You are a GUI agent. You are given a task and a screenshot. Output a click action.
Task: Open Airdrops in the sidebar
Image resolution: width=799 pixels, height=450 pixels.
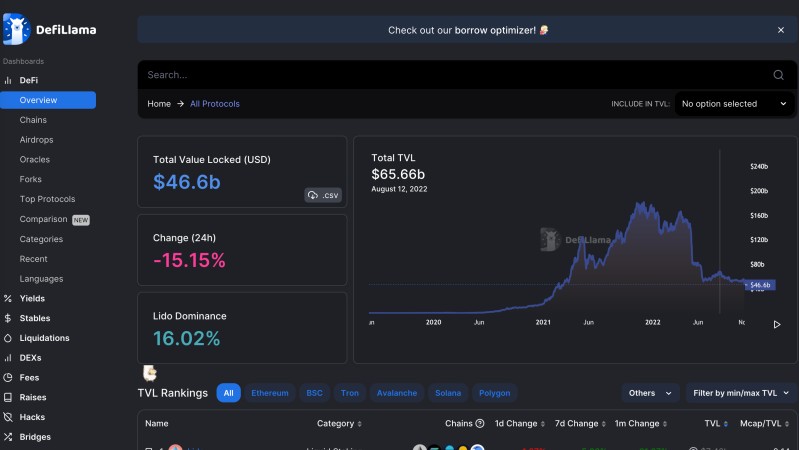pyautogui.click(x=36, y=140)
